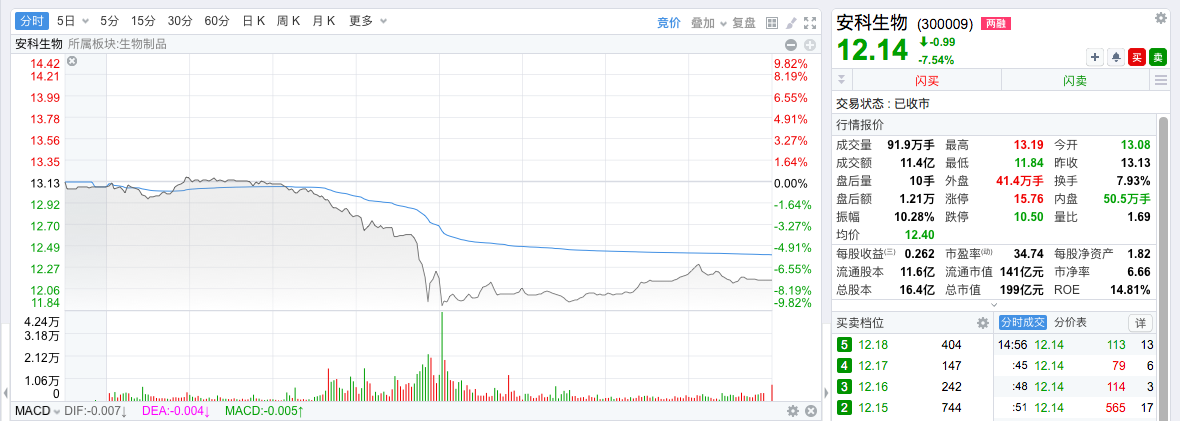This screenshot has width=1180, height=421.
Task: Expand more quote details chevron below ROE
Action: (993, 305)
